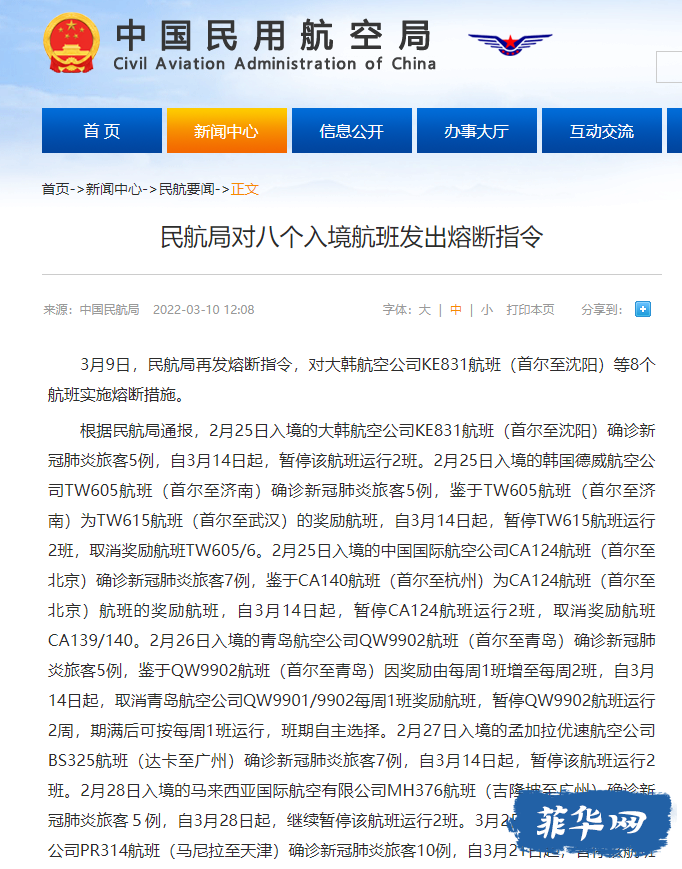Click the publish date 2022-03-10 12:08
The width and height of the screenshot is (682, 869).
click(x=204, y=310)
